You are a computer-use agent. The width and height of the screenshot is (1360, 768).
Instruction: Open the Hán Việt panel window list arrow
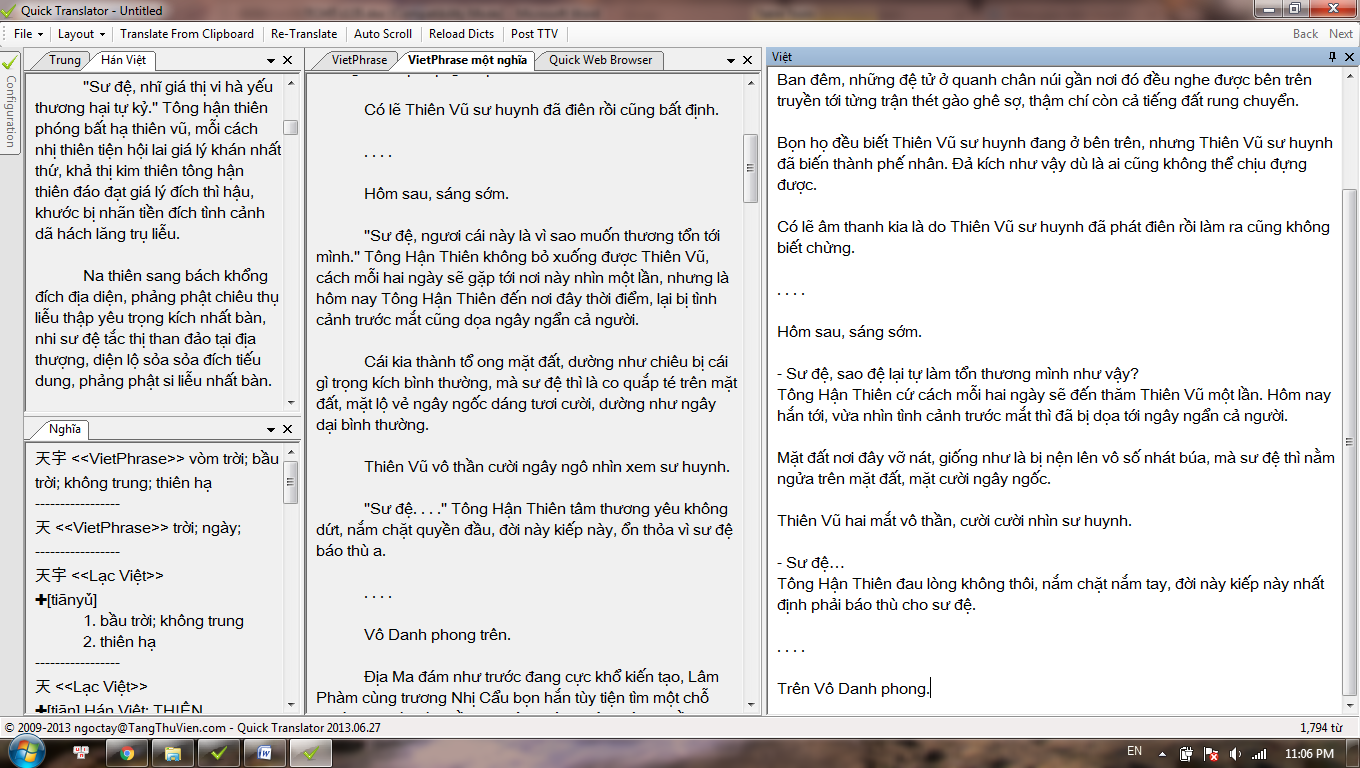tap(271, 61)
